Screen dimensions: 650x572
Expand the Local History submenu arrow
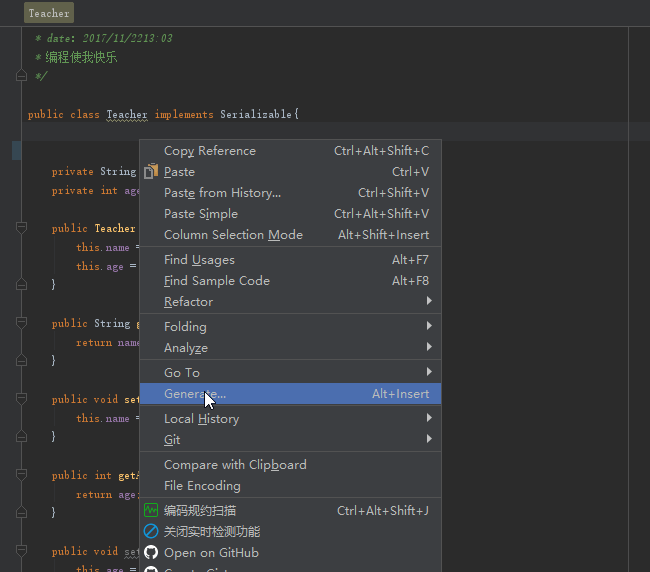[429, 418]
